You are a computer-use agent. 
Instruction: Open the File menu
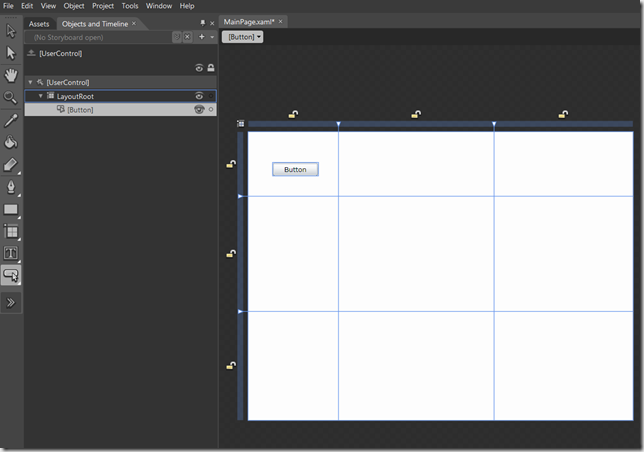pyautogui.click(x=8, y=6)
